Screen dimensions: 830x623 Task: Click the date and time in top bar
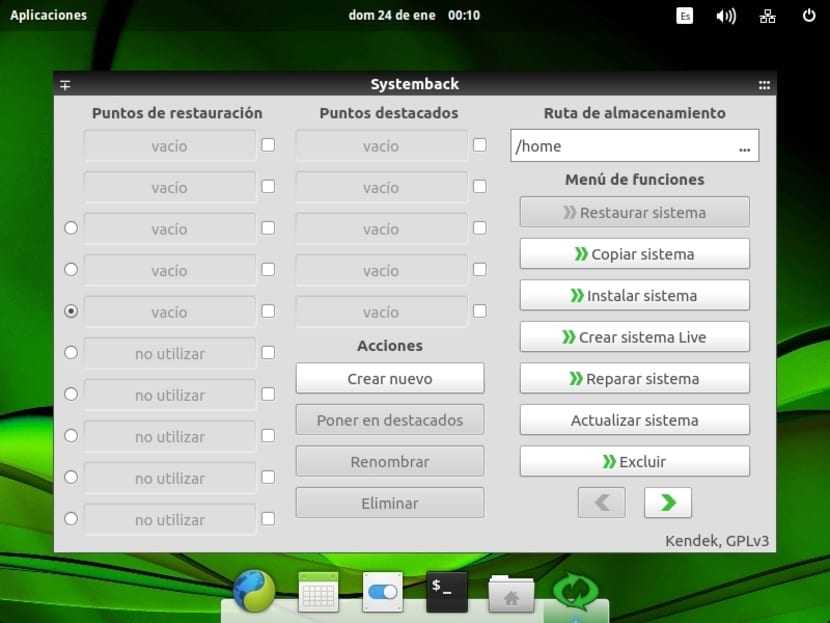[x=414, y=15]
